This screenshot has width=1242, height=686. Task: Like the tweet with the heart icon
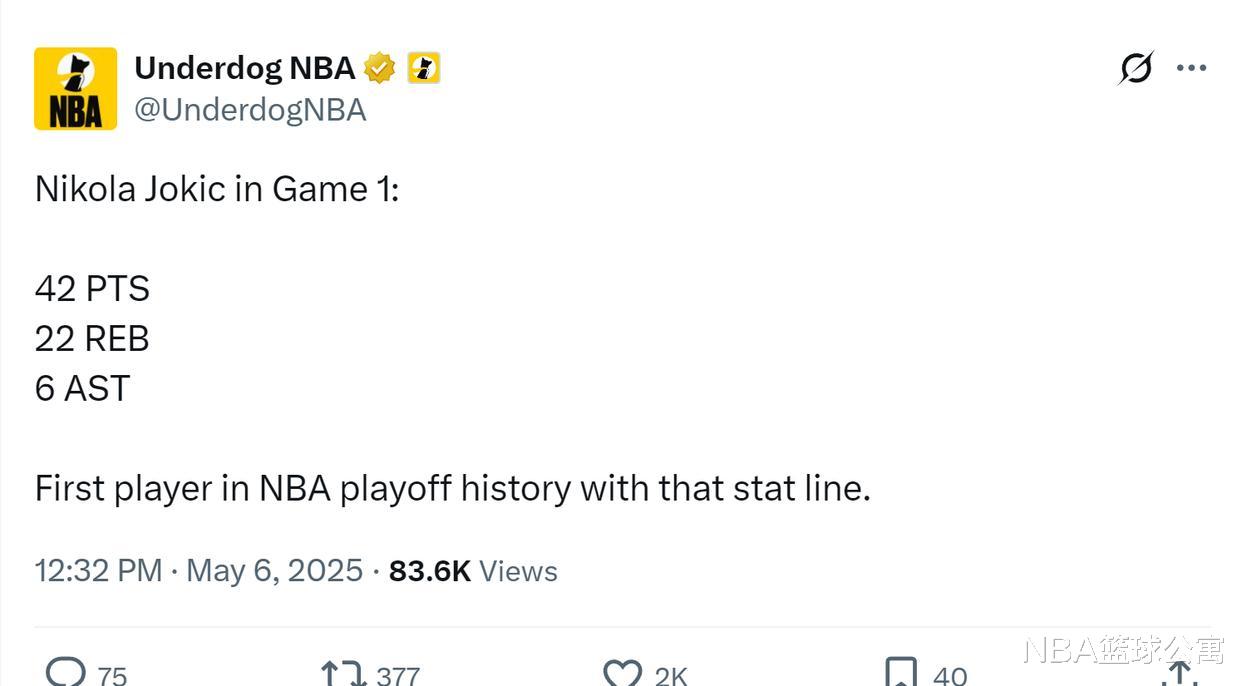(622, 673)
